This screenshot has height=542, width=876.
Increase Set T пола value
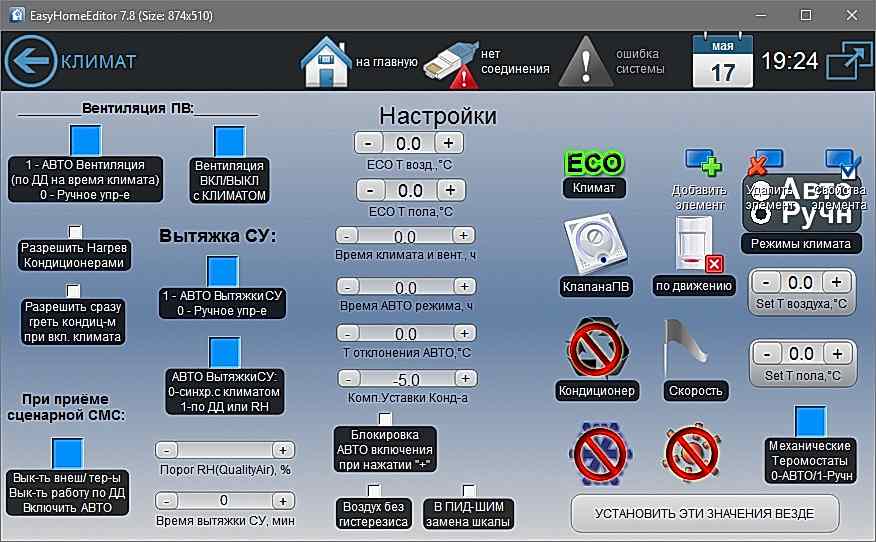(837, 354)
